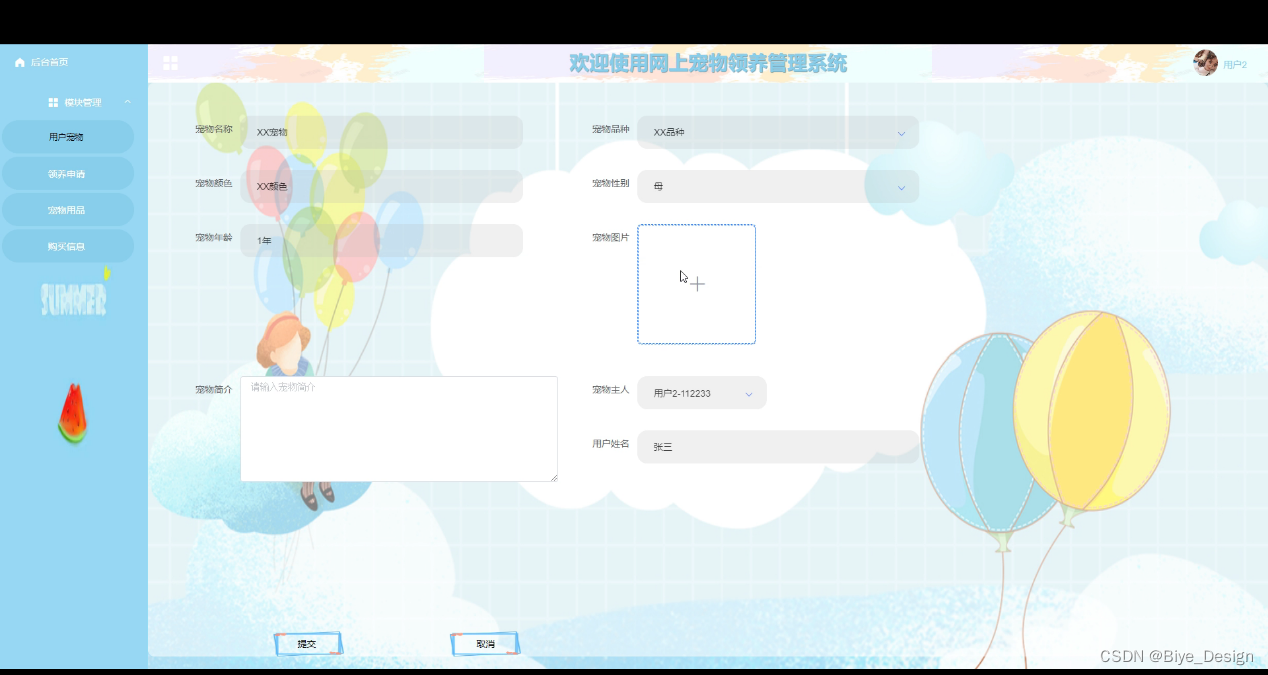Open the 宠物品种 dropdown

pyautogui.click(x=778, y=132)
